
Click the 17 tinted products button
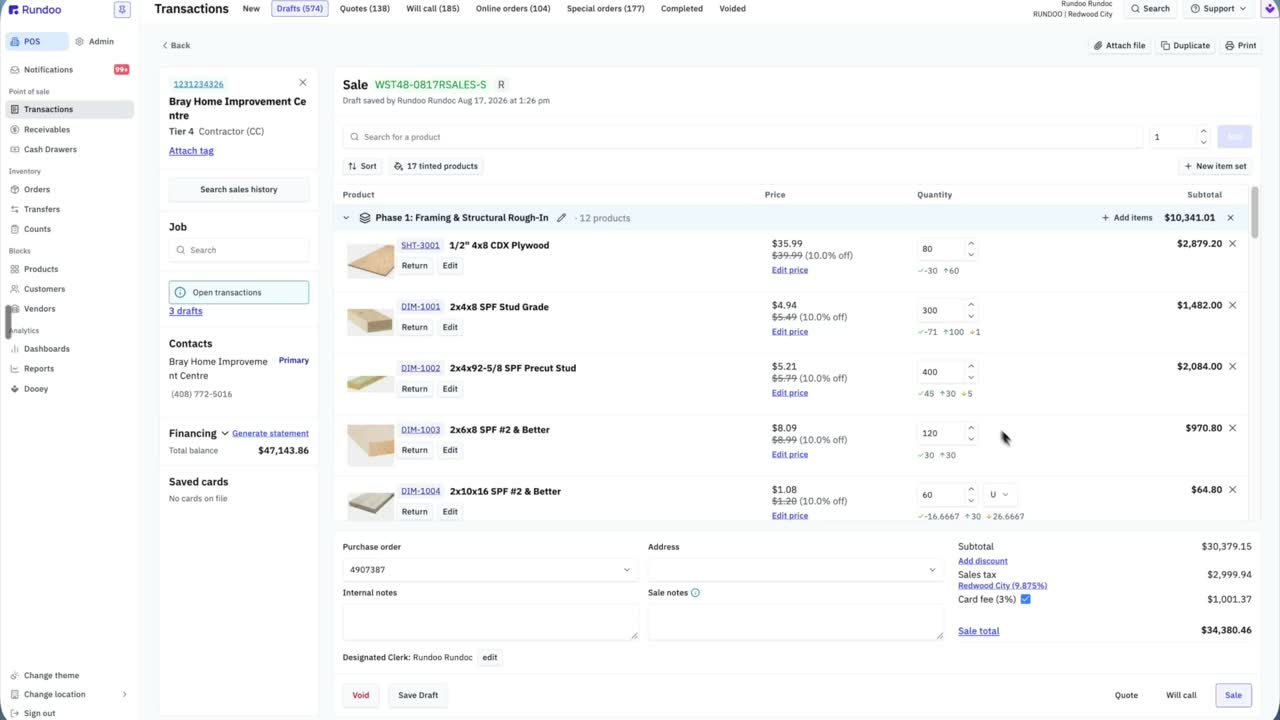click(x=436, y=166)
